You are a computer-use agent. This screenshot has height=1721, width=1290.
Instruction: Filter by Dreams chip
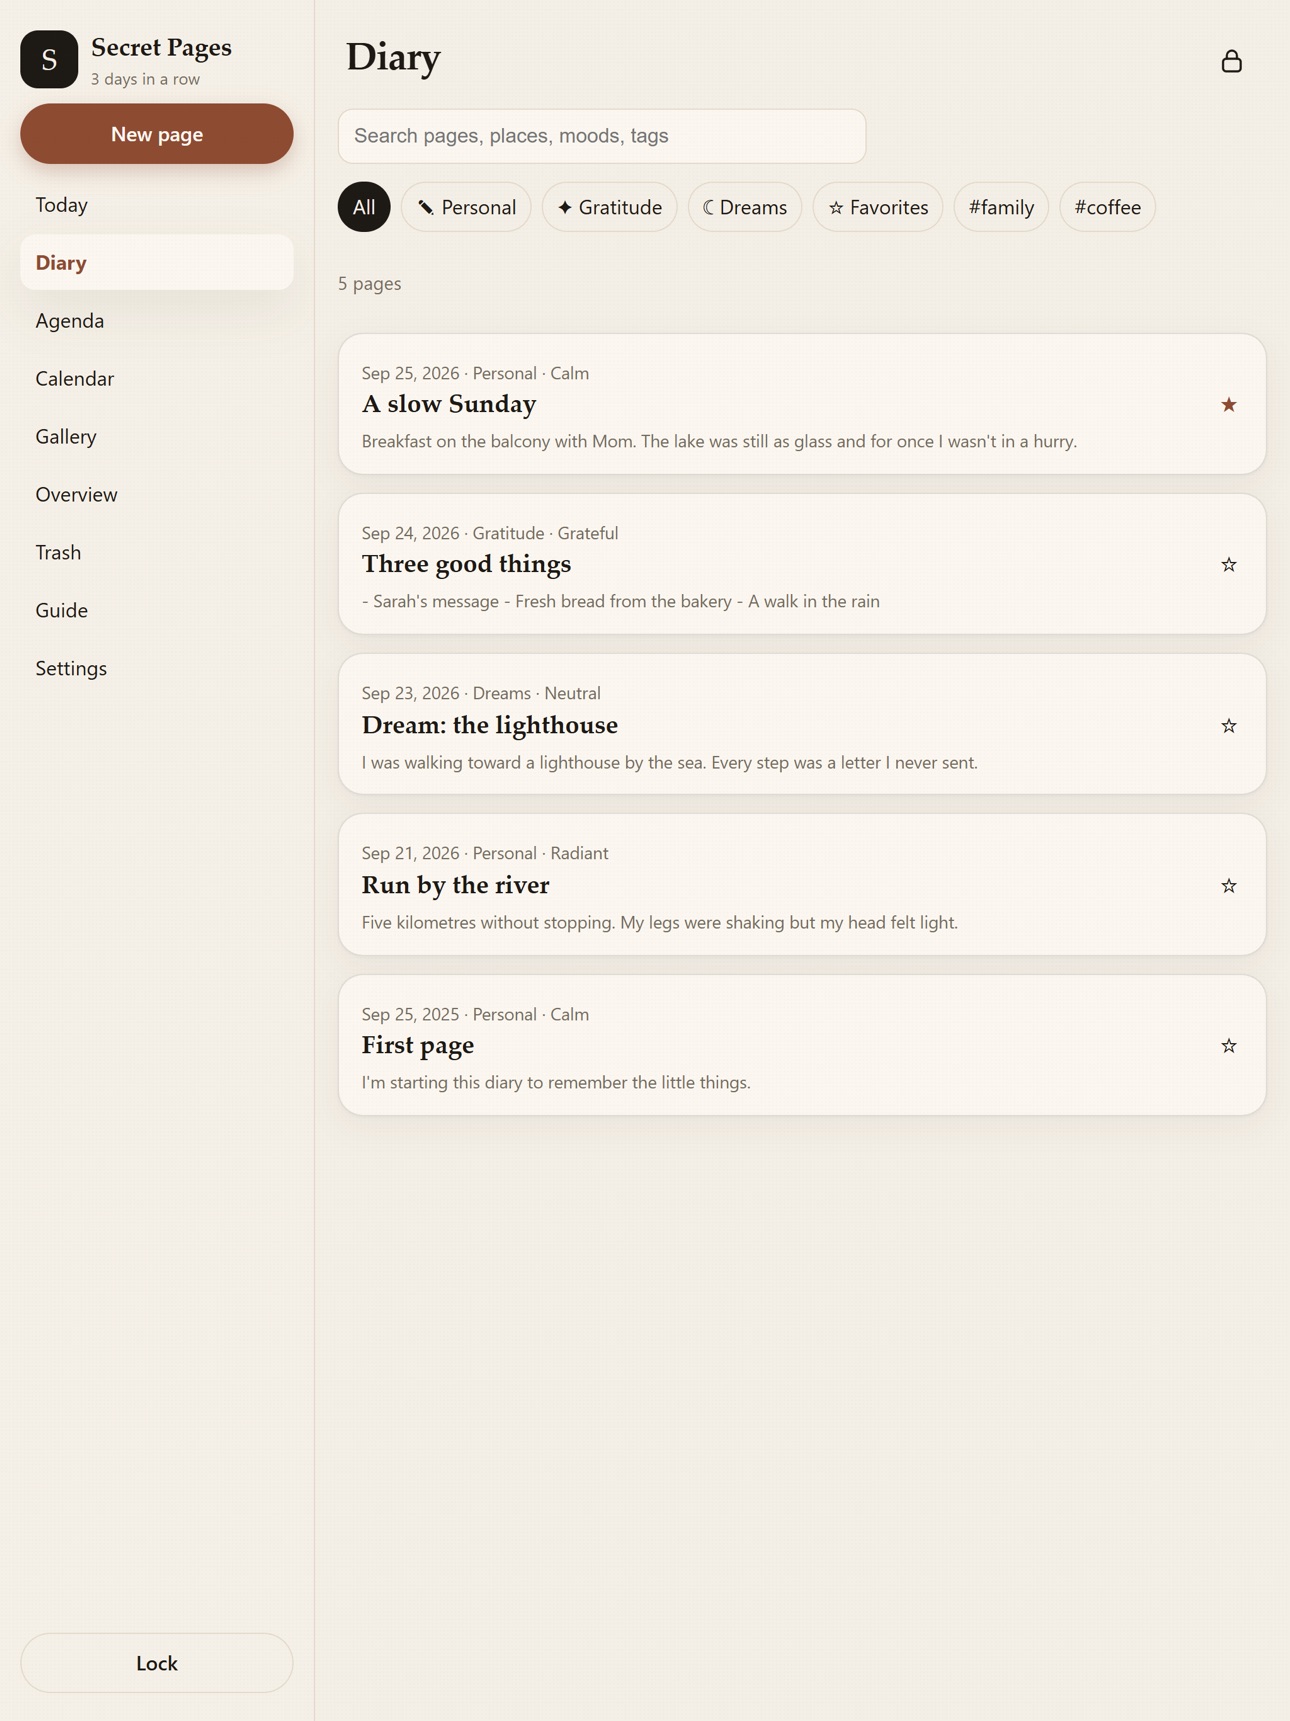pyautogui.click(x=745, y=207)
